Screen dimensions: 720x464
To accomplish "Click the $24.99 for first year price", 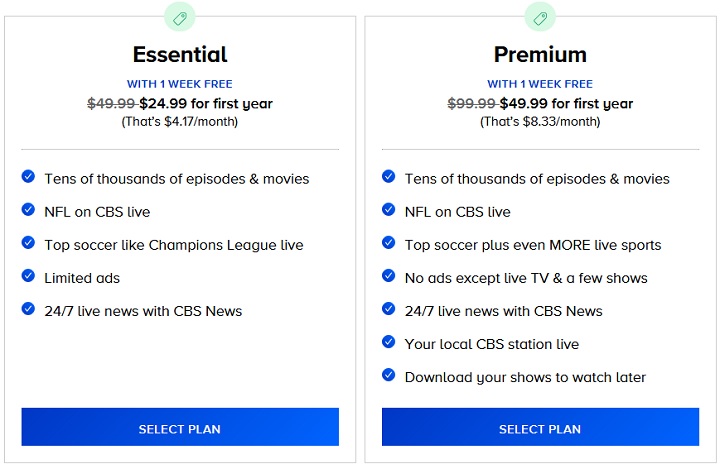I will [206, 104].
